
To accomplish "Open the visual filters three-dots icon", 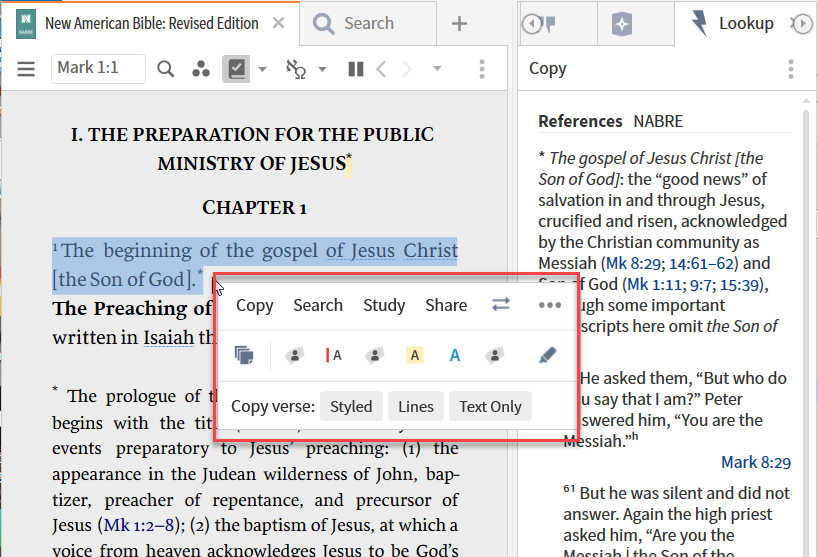I will pyautogui.click(x=201, y=68).
